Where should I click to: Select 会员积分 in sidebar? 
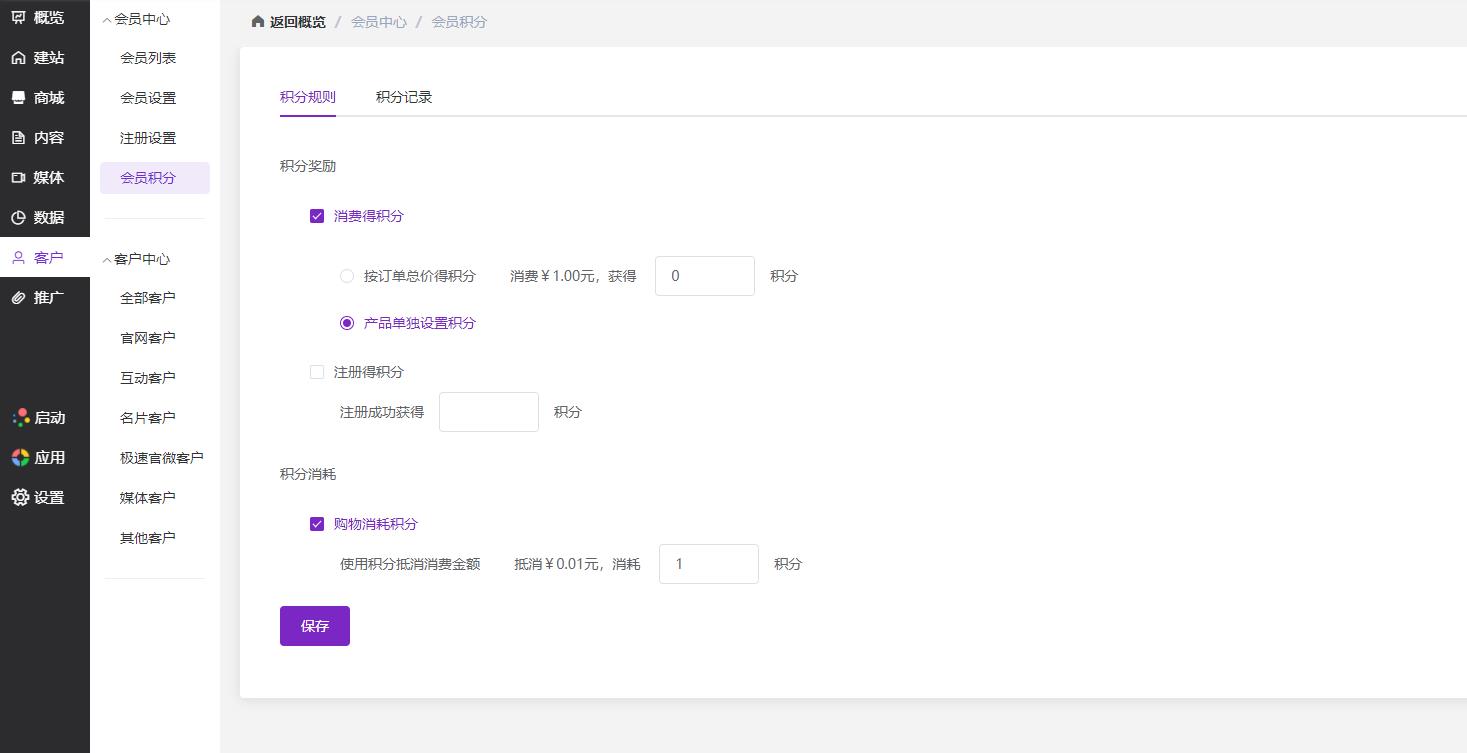click(155, 178)
